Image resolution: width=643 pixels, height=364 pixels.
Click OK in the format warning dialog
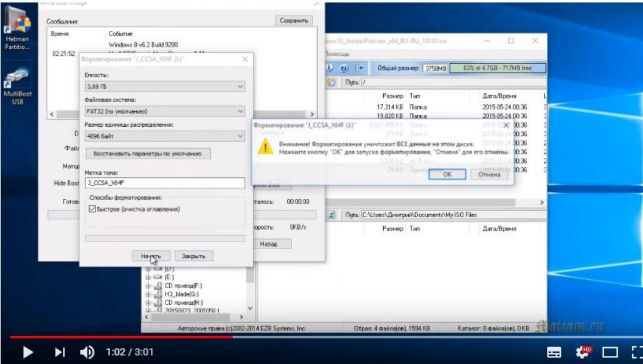(447, 174)
